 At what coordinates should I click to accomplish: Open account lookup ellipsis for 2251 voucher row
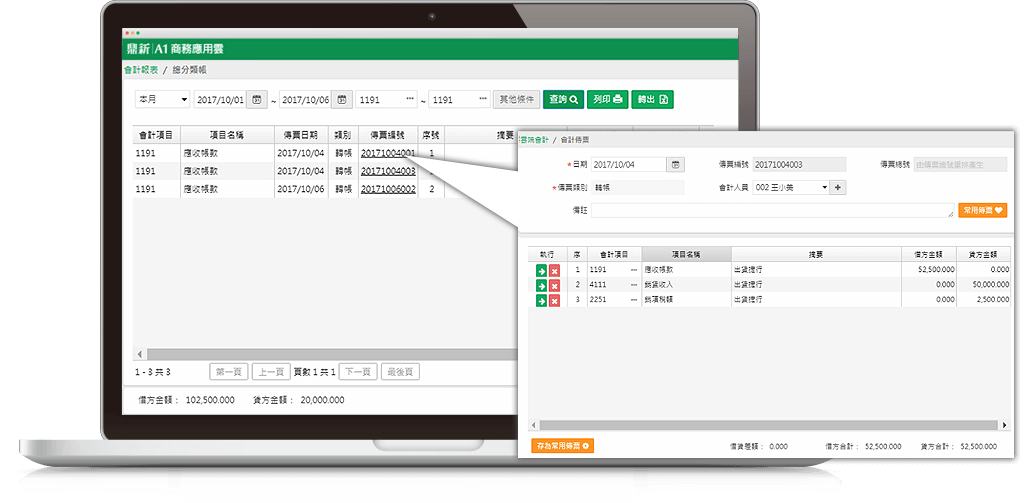point(634,300)
